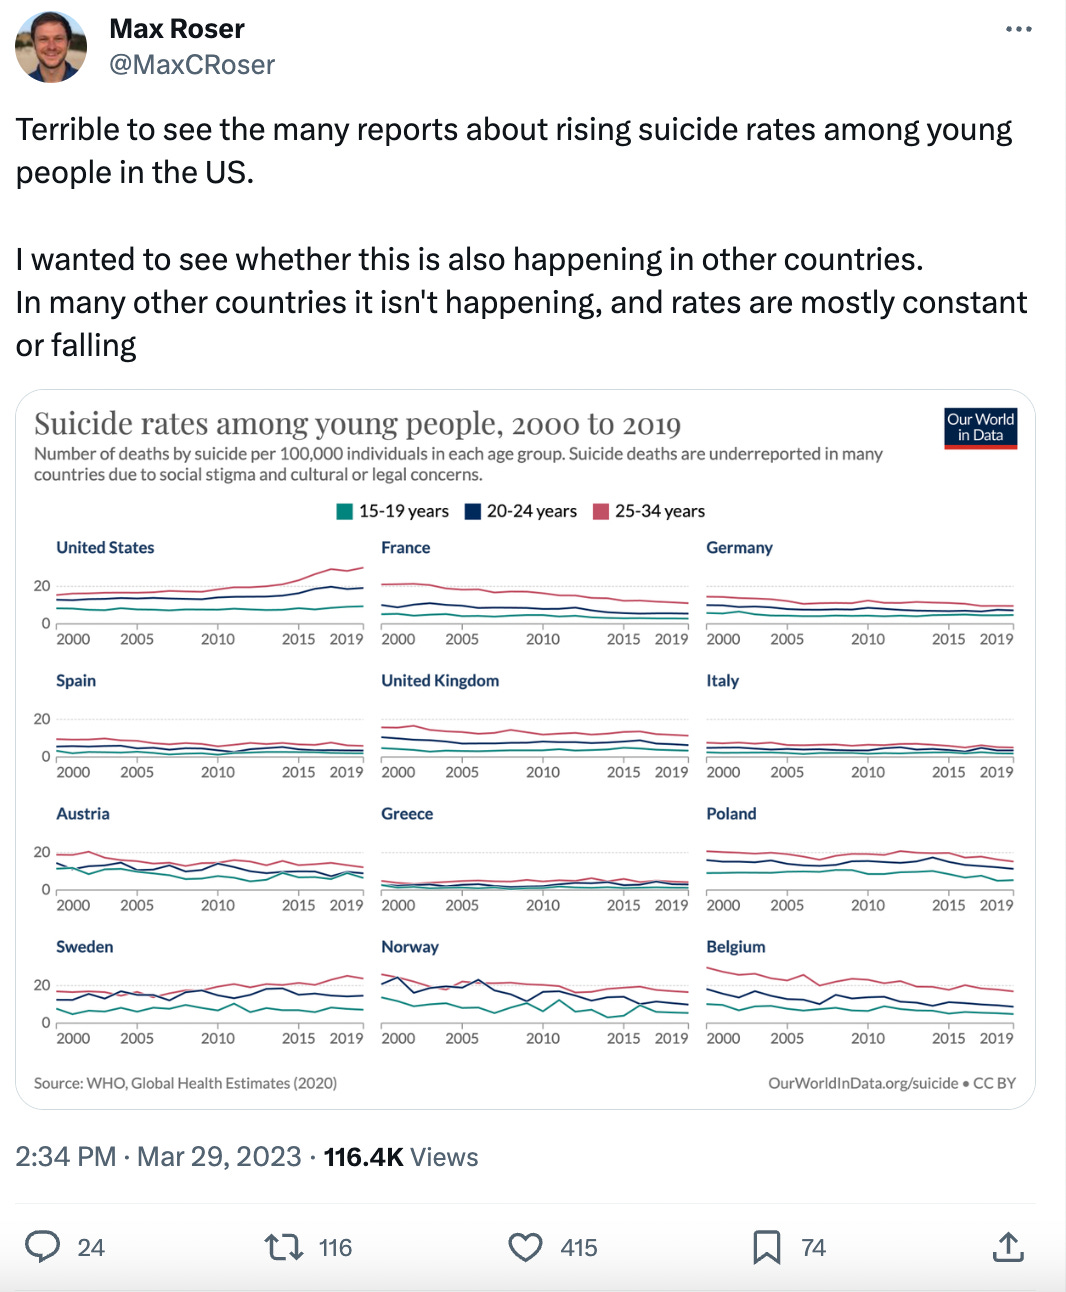The image size is (1066, 1292).
Task: Click the bookmark ribbon icon
Action: [767, 1247]
